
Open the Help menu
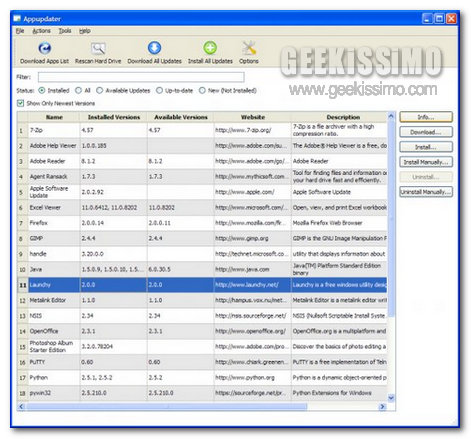pyautogui.click(x=85, y=31)
